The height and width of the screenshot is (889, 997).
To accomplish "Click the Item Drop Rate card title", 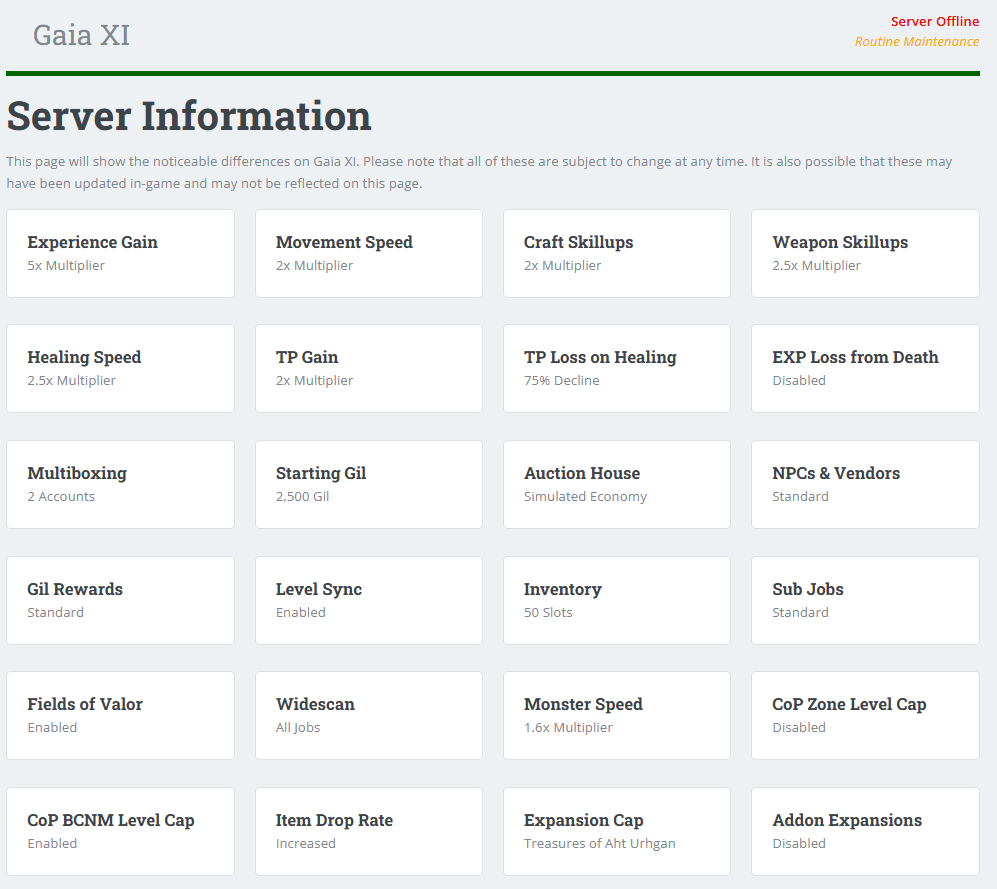I will pyautogui.click(x=334, y=820).
